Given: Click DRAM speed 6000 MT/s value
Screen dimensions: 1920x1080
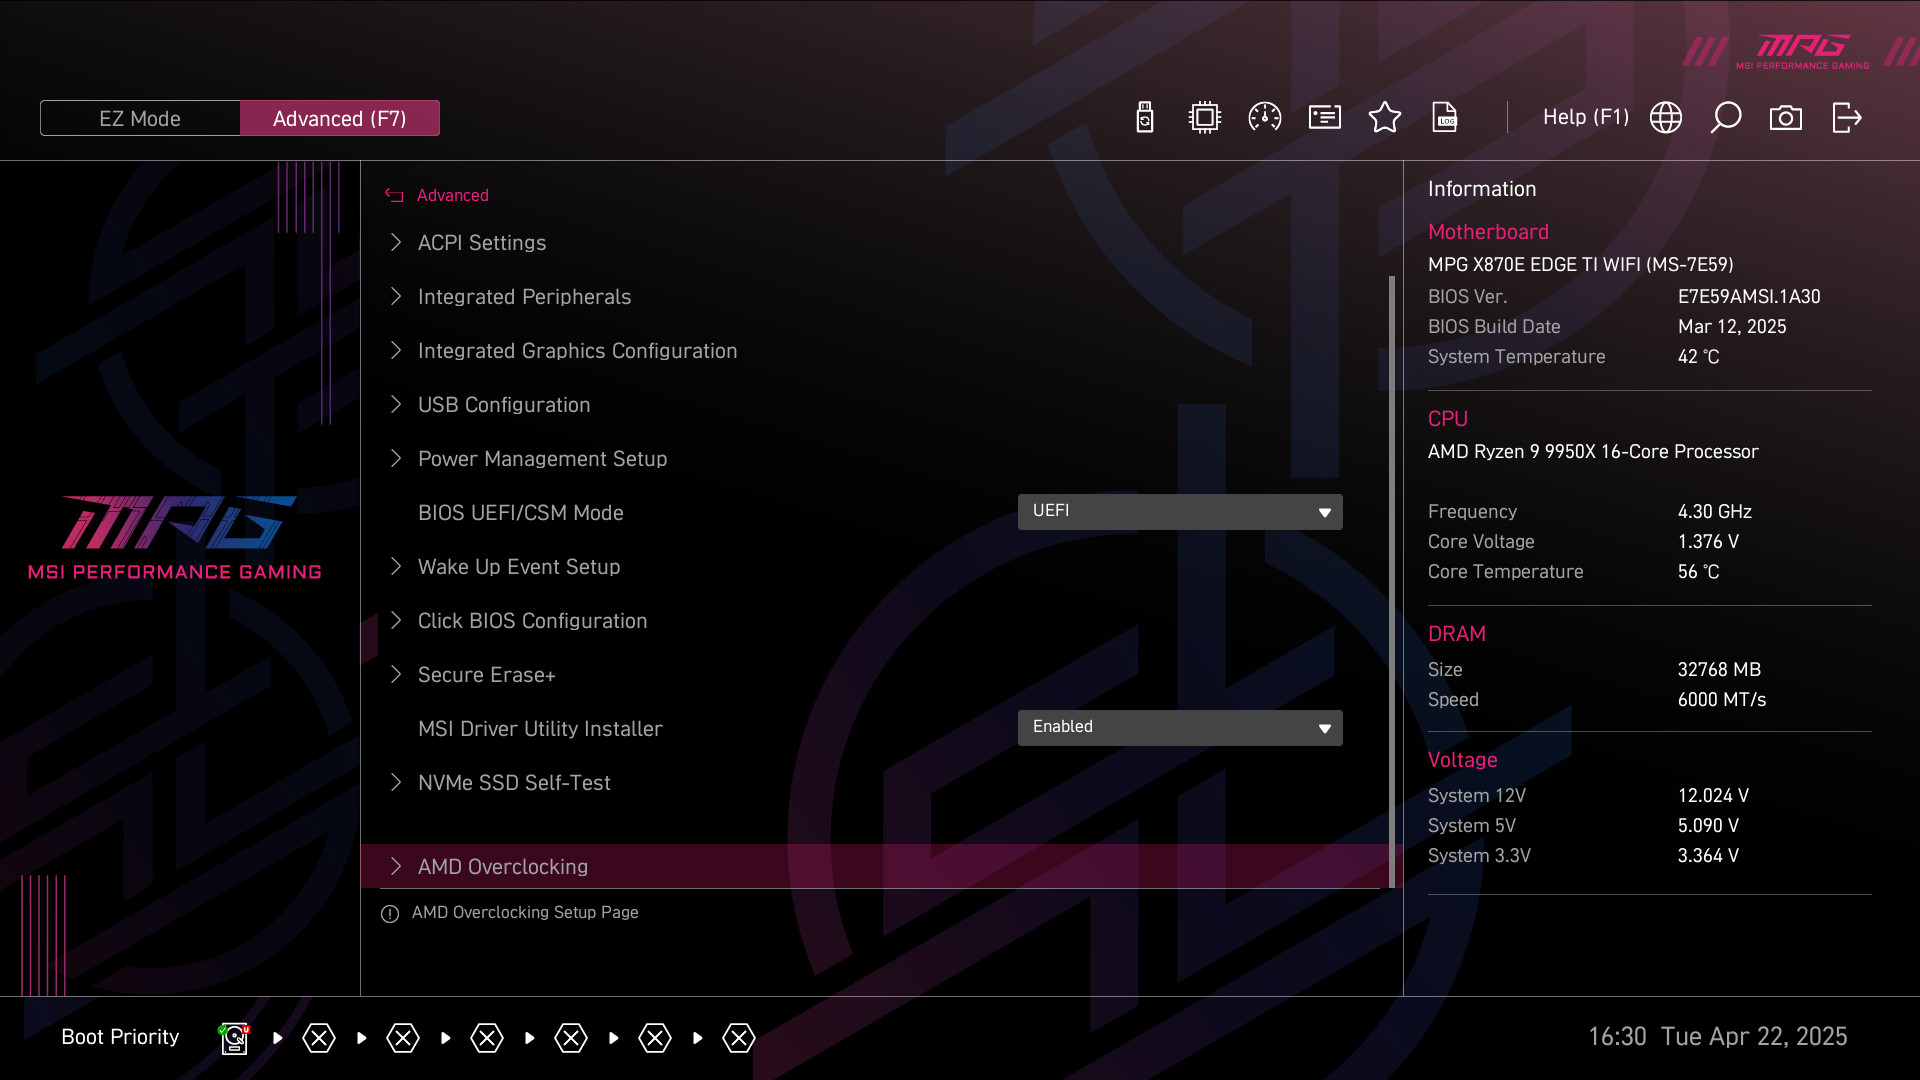Looking at the screenshot, I should pos(1721,700).
